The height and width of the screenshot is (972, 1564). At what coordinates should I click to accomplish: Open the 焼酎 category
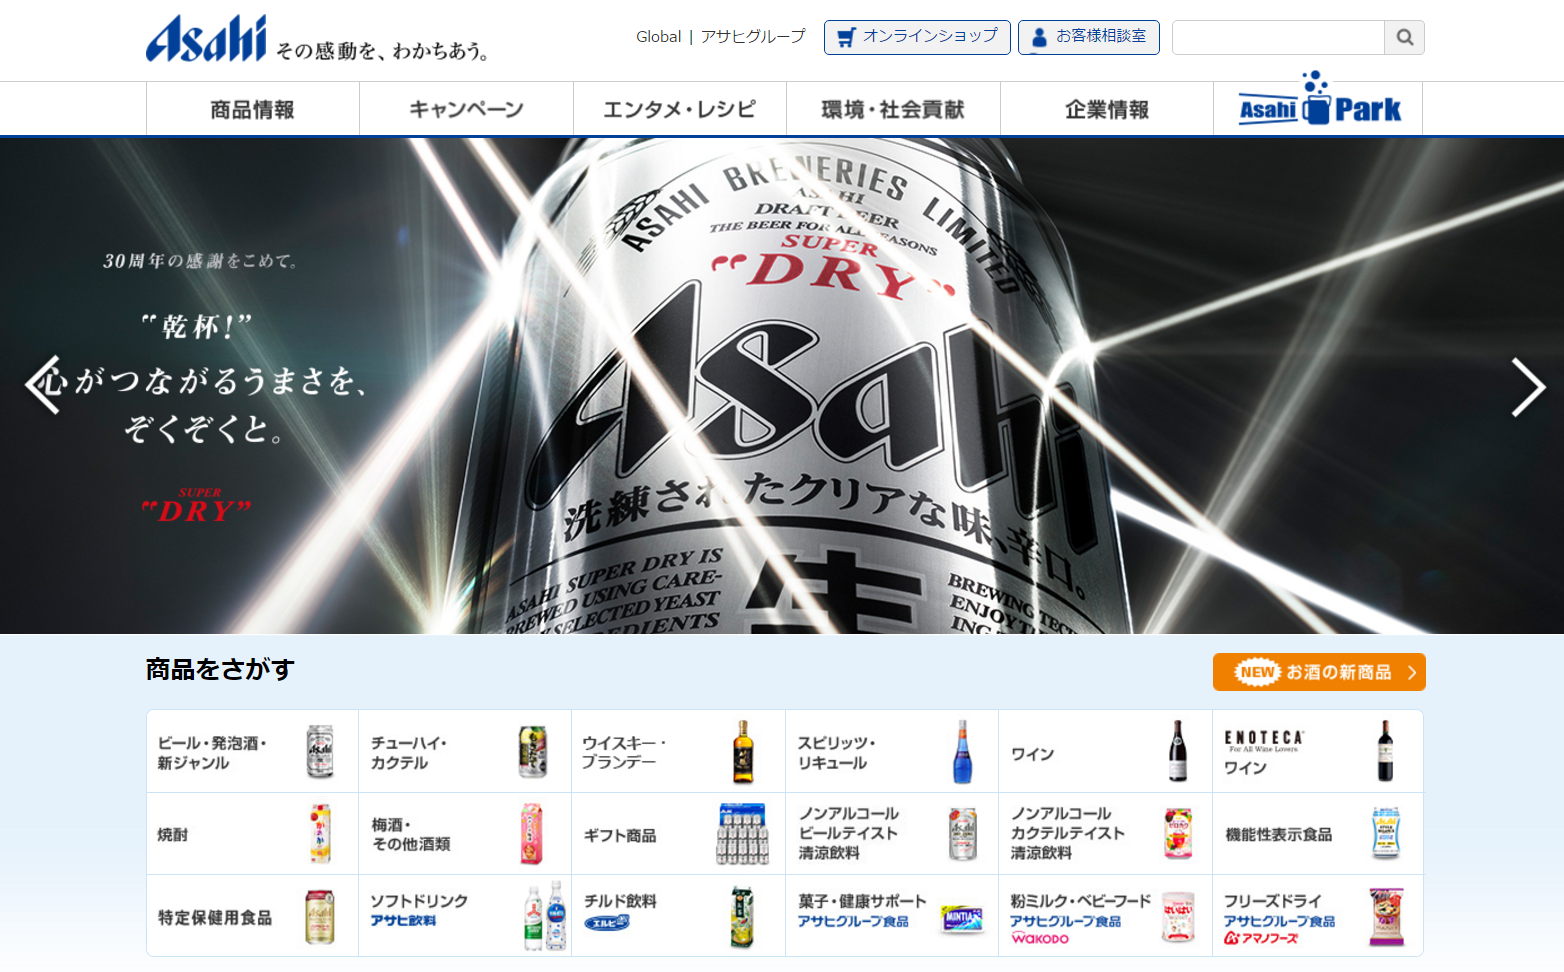coord(253,834)
